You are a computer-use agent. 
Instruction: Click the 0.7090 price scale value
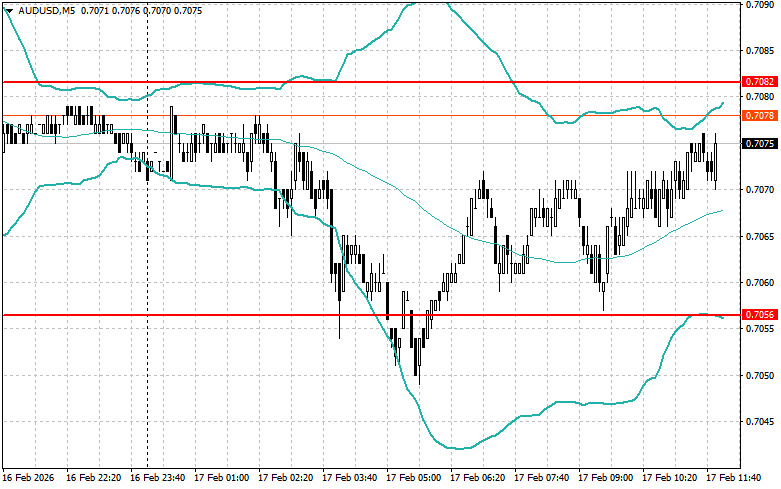click(760, 4)
